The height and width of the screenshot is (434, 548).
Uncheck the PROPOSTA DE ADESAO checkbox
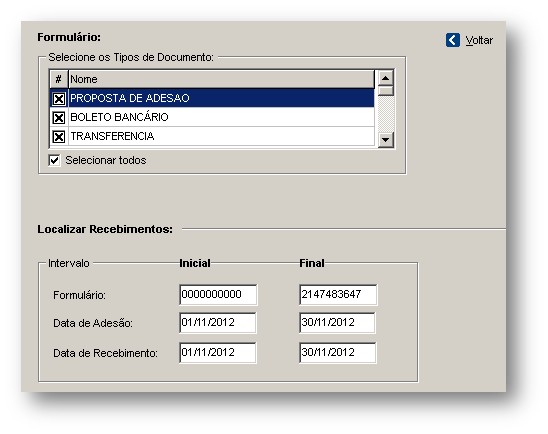[x=59, y=99]
